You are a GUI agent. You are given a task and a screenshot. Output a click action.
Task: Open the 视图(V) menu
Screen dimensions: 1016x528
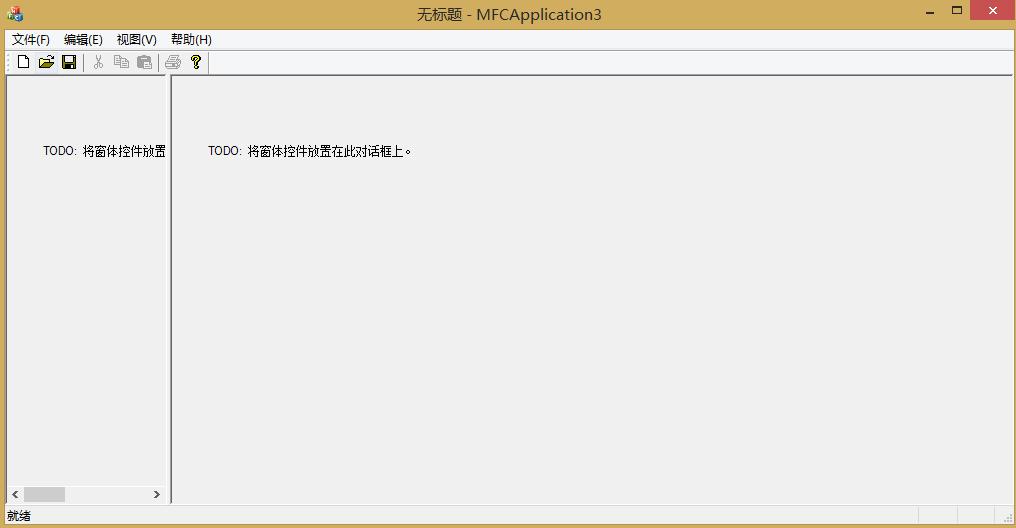137,40
